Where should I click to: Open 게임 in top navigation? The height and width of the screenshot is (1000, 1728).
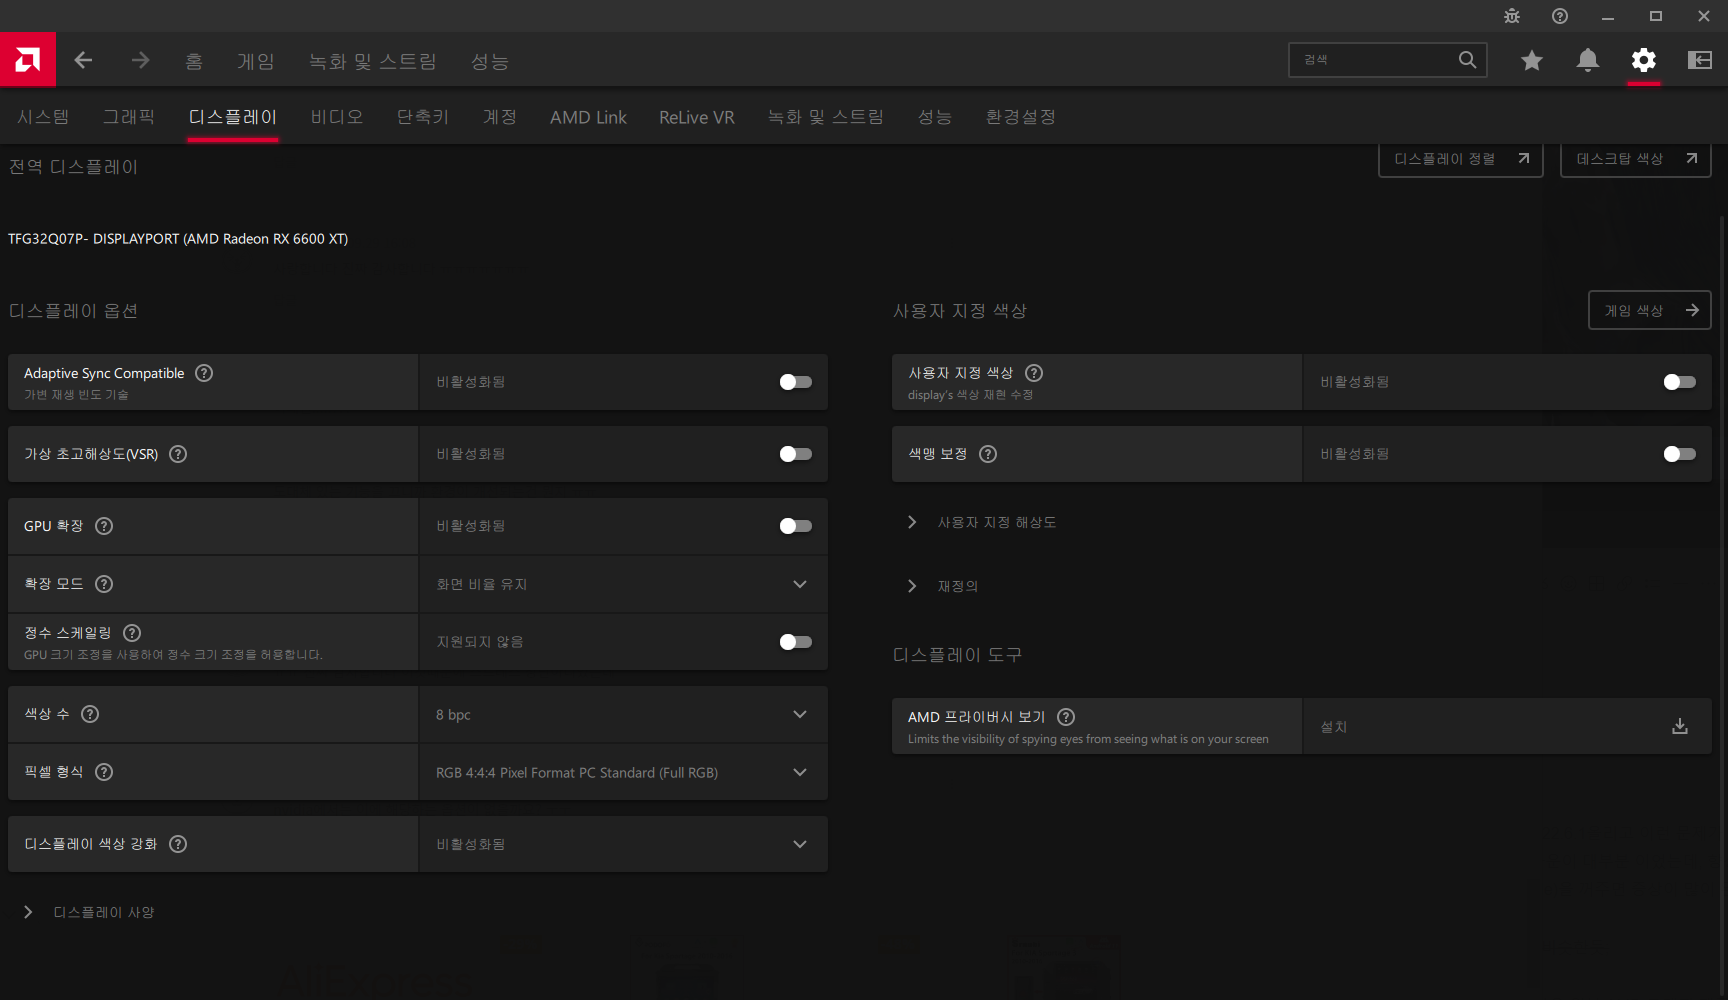[x=256, y=61]
